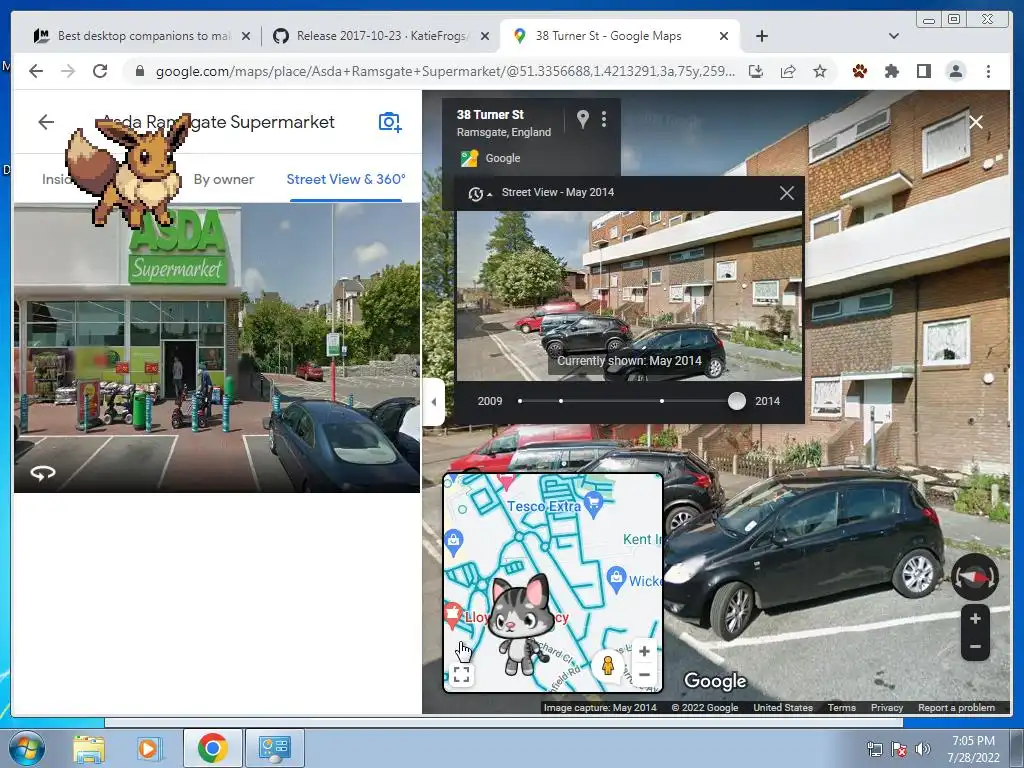The width and height of the screenshot is (1024, 768).
Task: Click Report a problem link
Action: 957,707
